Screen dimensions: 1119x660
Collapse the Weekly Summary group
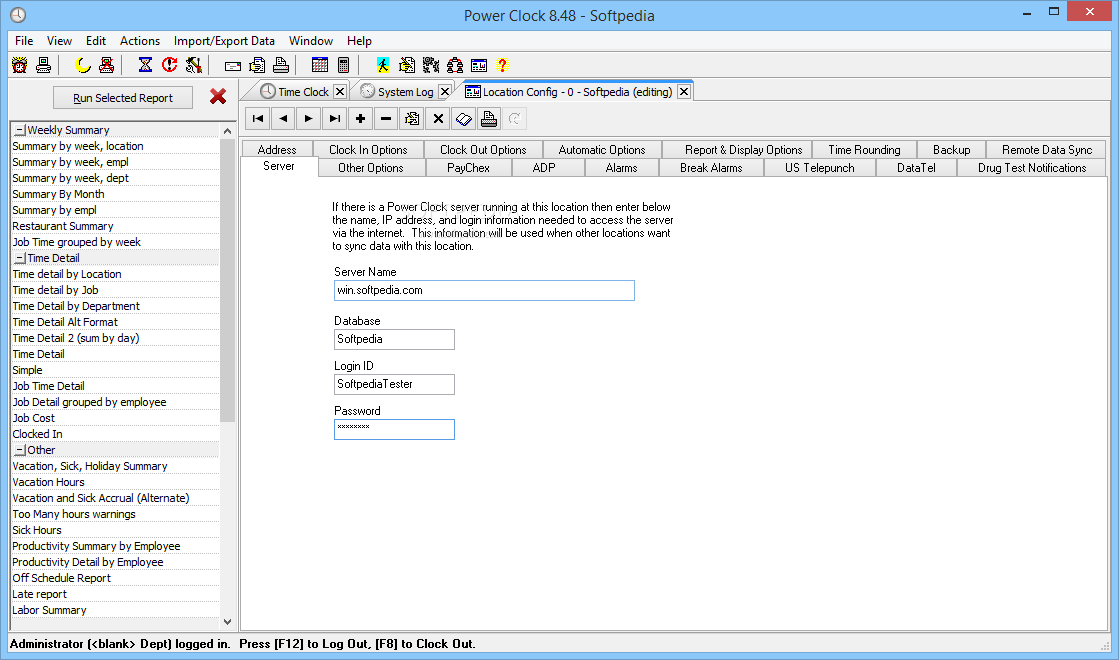20,131
